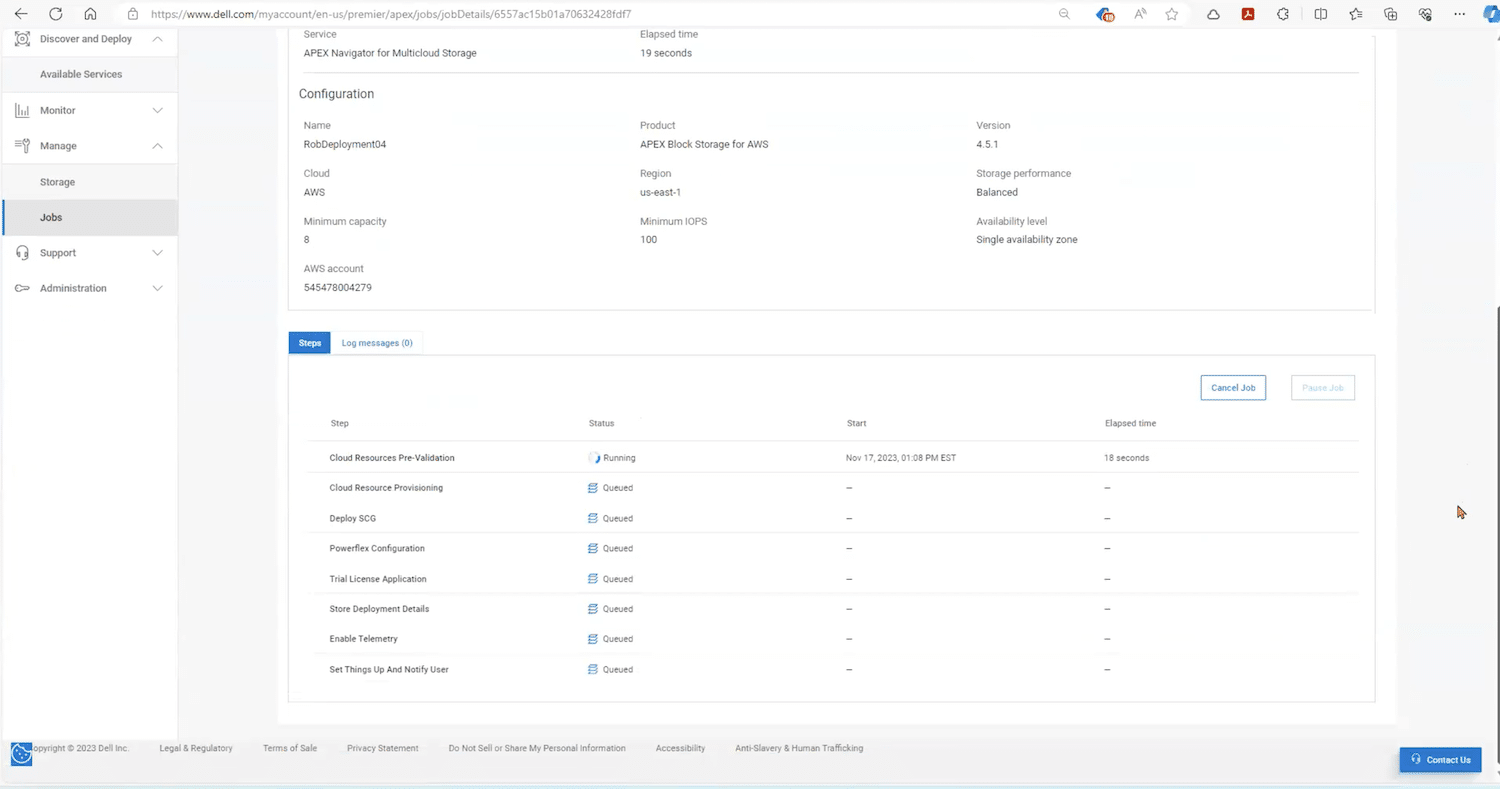Open the Legal & Regulatory footer link

tap(196, 748)
